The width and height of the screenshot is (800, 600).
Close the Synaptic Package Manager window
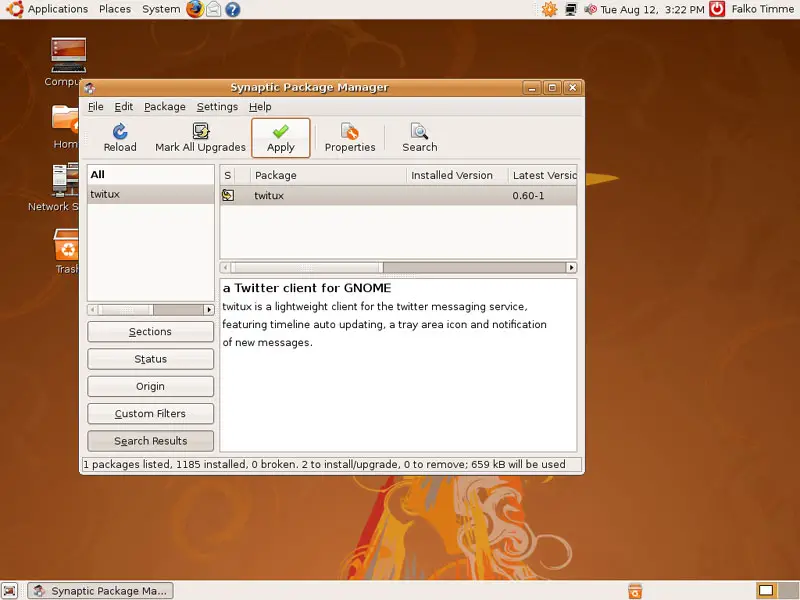point(572,88)
